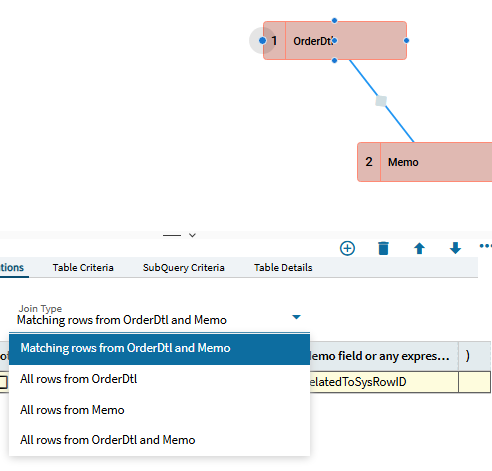Click the left connection handle of OrderDtl
This screenshot has height=471, width=492.
pos(262,41)
